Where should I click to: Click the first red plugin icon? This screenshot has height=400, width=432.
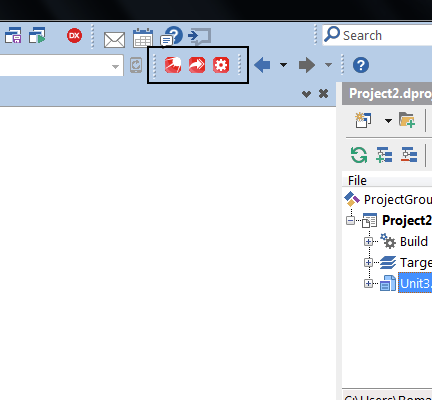point(173,65)
